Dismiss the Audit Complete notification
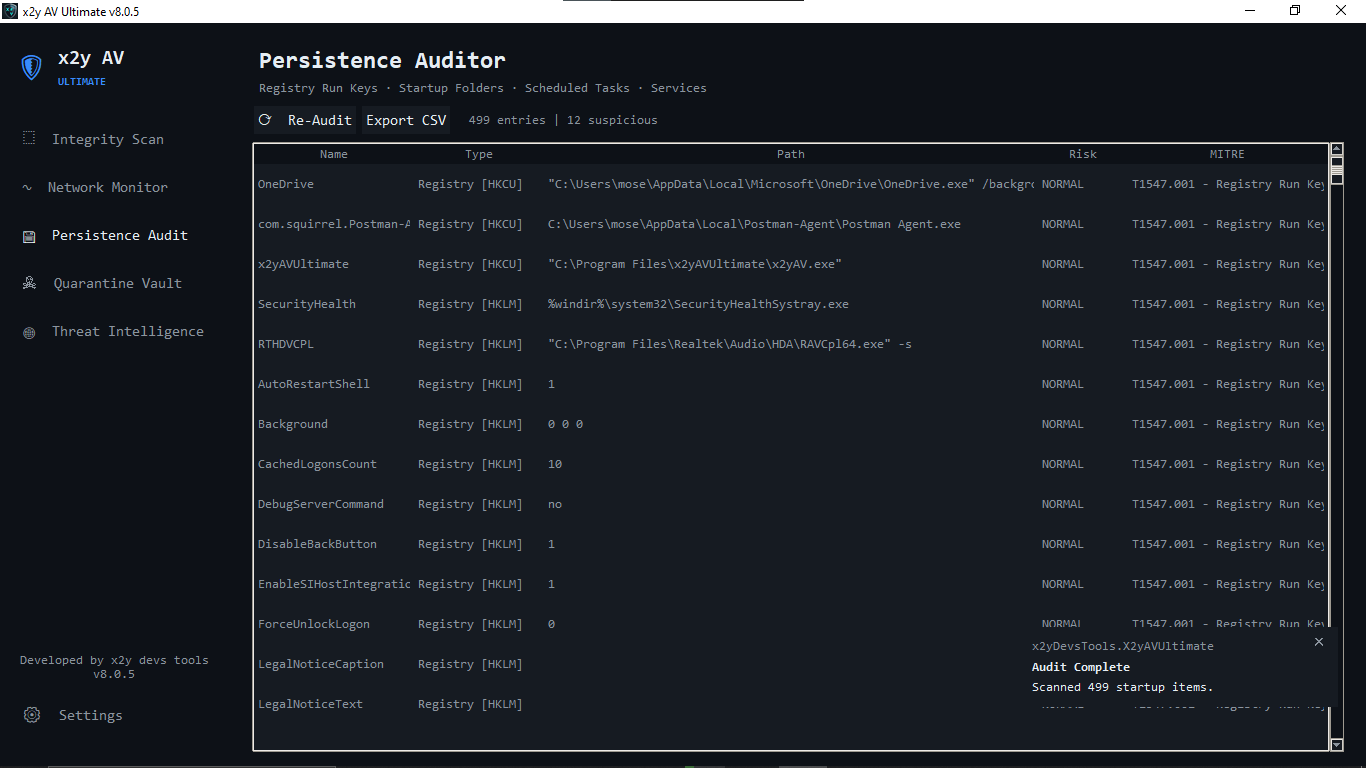 coord(1318,641)
